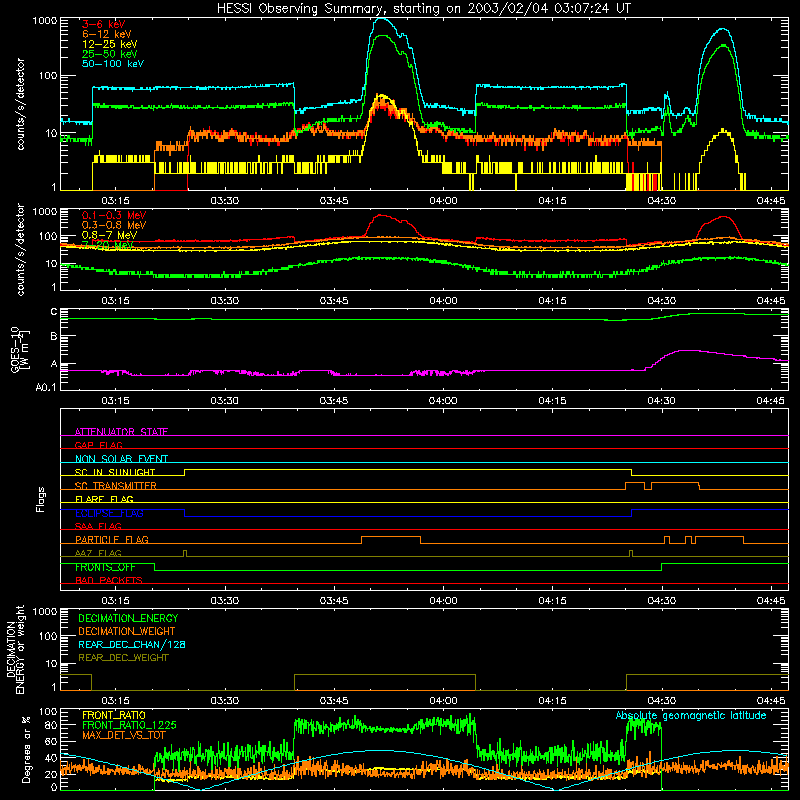Select the cyan 50-100 keV legend entry
The width and height of the screenshot is (800, 800).
pyautogui.click(x=113, y=64)
